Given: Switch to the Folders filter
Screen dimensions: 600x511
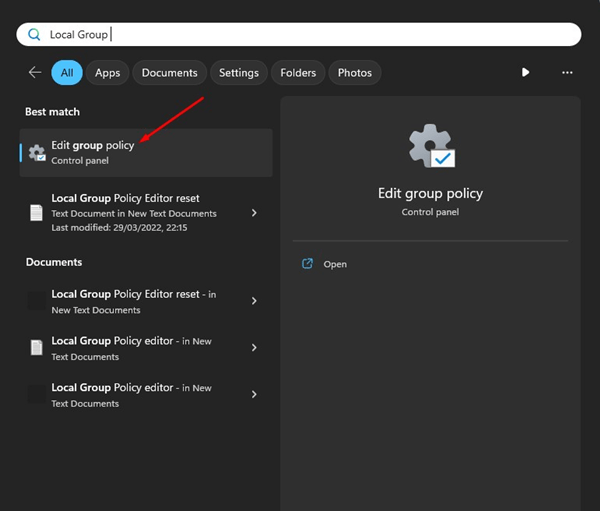Looking at the screenshot, I should [x=298, y=73].
